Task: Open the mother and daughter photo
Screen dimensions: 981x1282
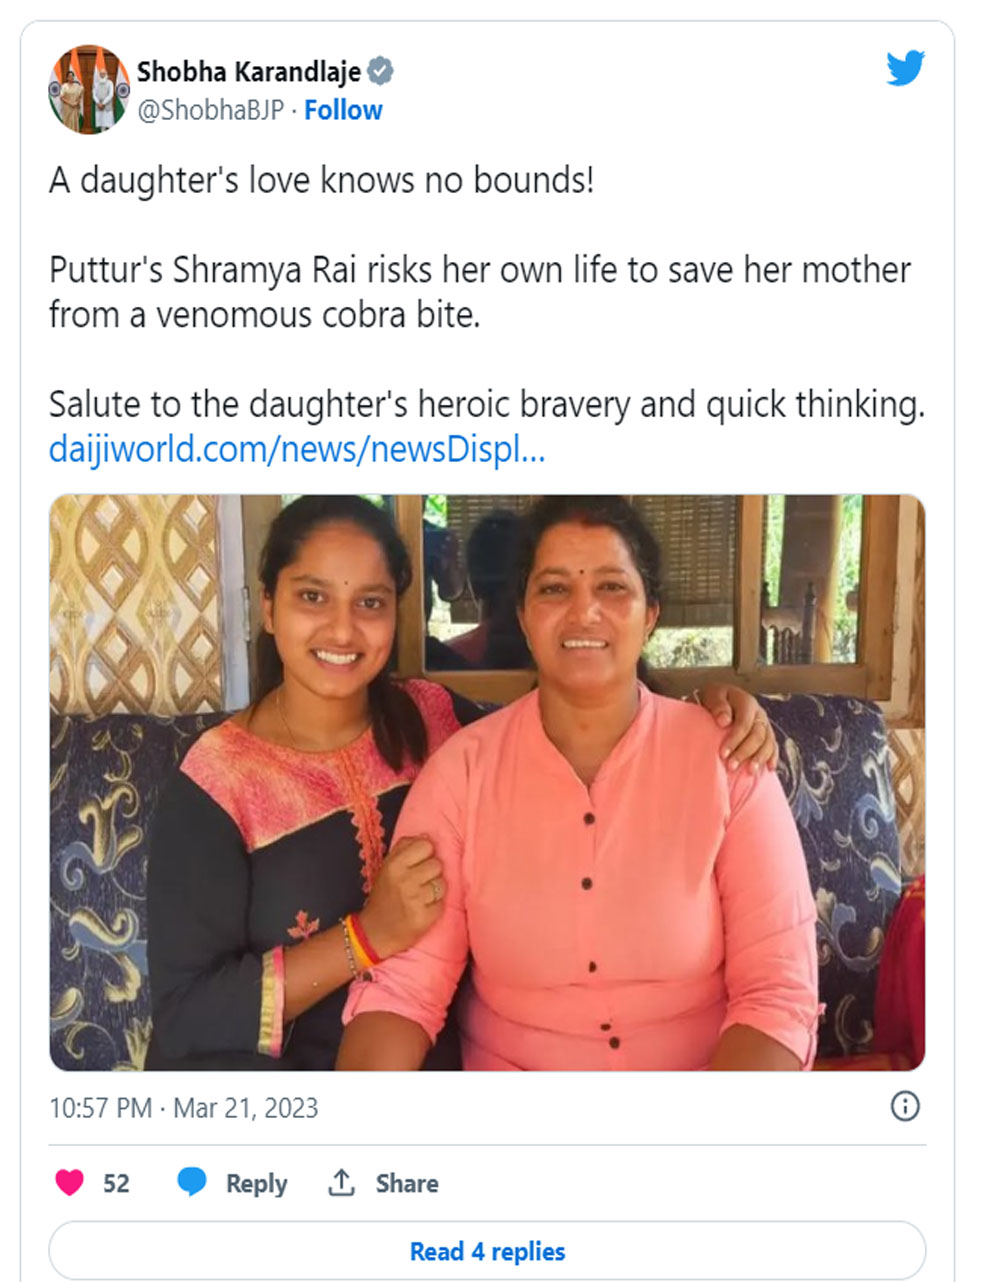Action: click(x=487, y=783)
